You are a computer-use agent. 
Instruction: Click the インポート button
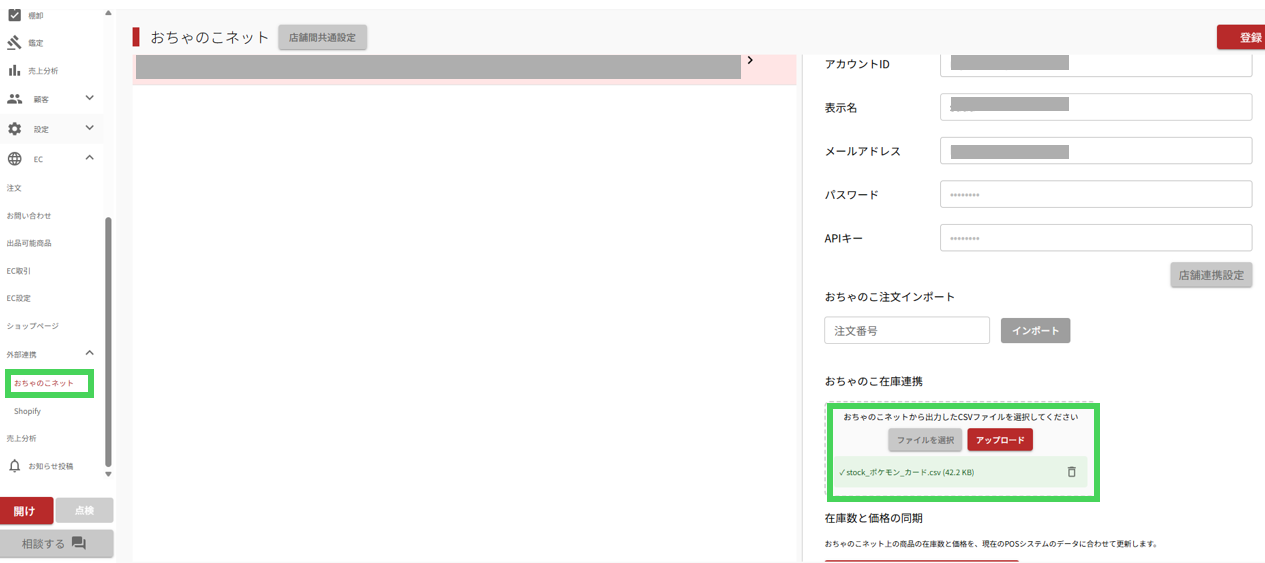[x=1035, y=331]
